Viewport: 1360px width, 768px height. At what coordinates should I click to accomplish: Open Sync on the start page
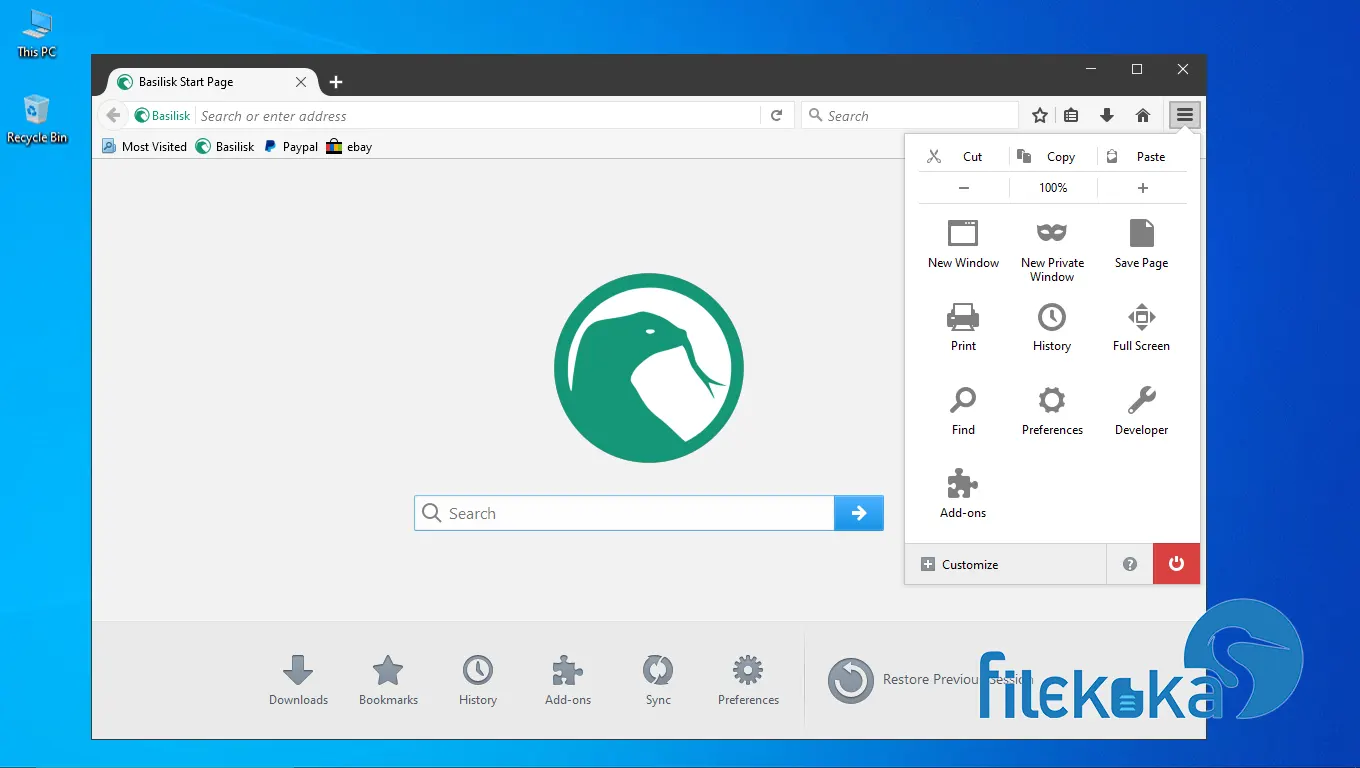[x=658, y=680]
